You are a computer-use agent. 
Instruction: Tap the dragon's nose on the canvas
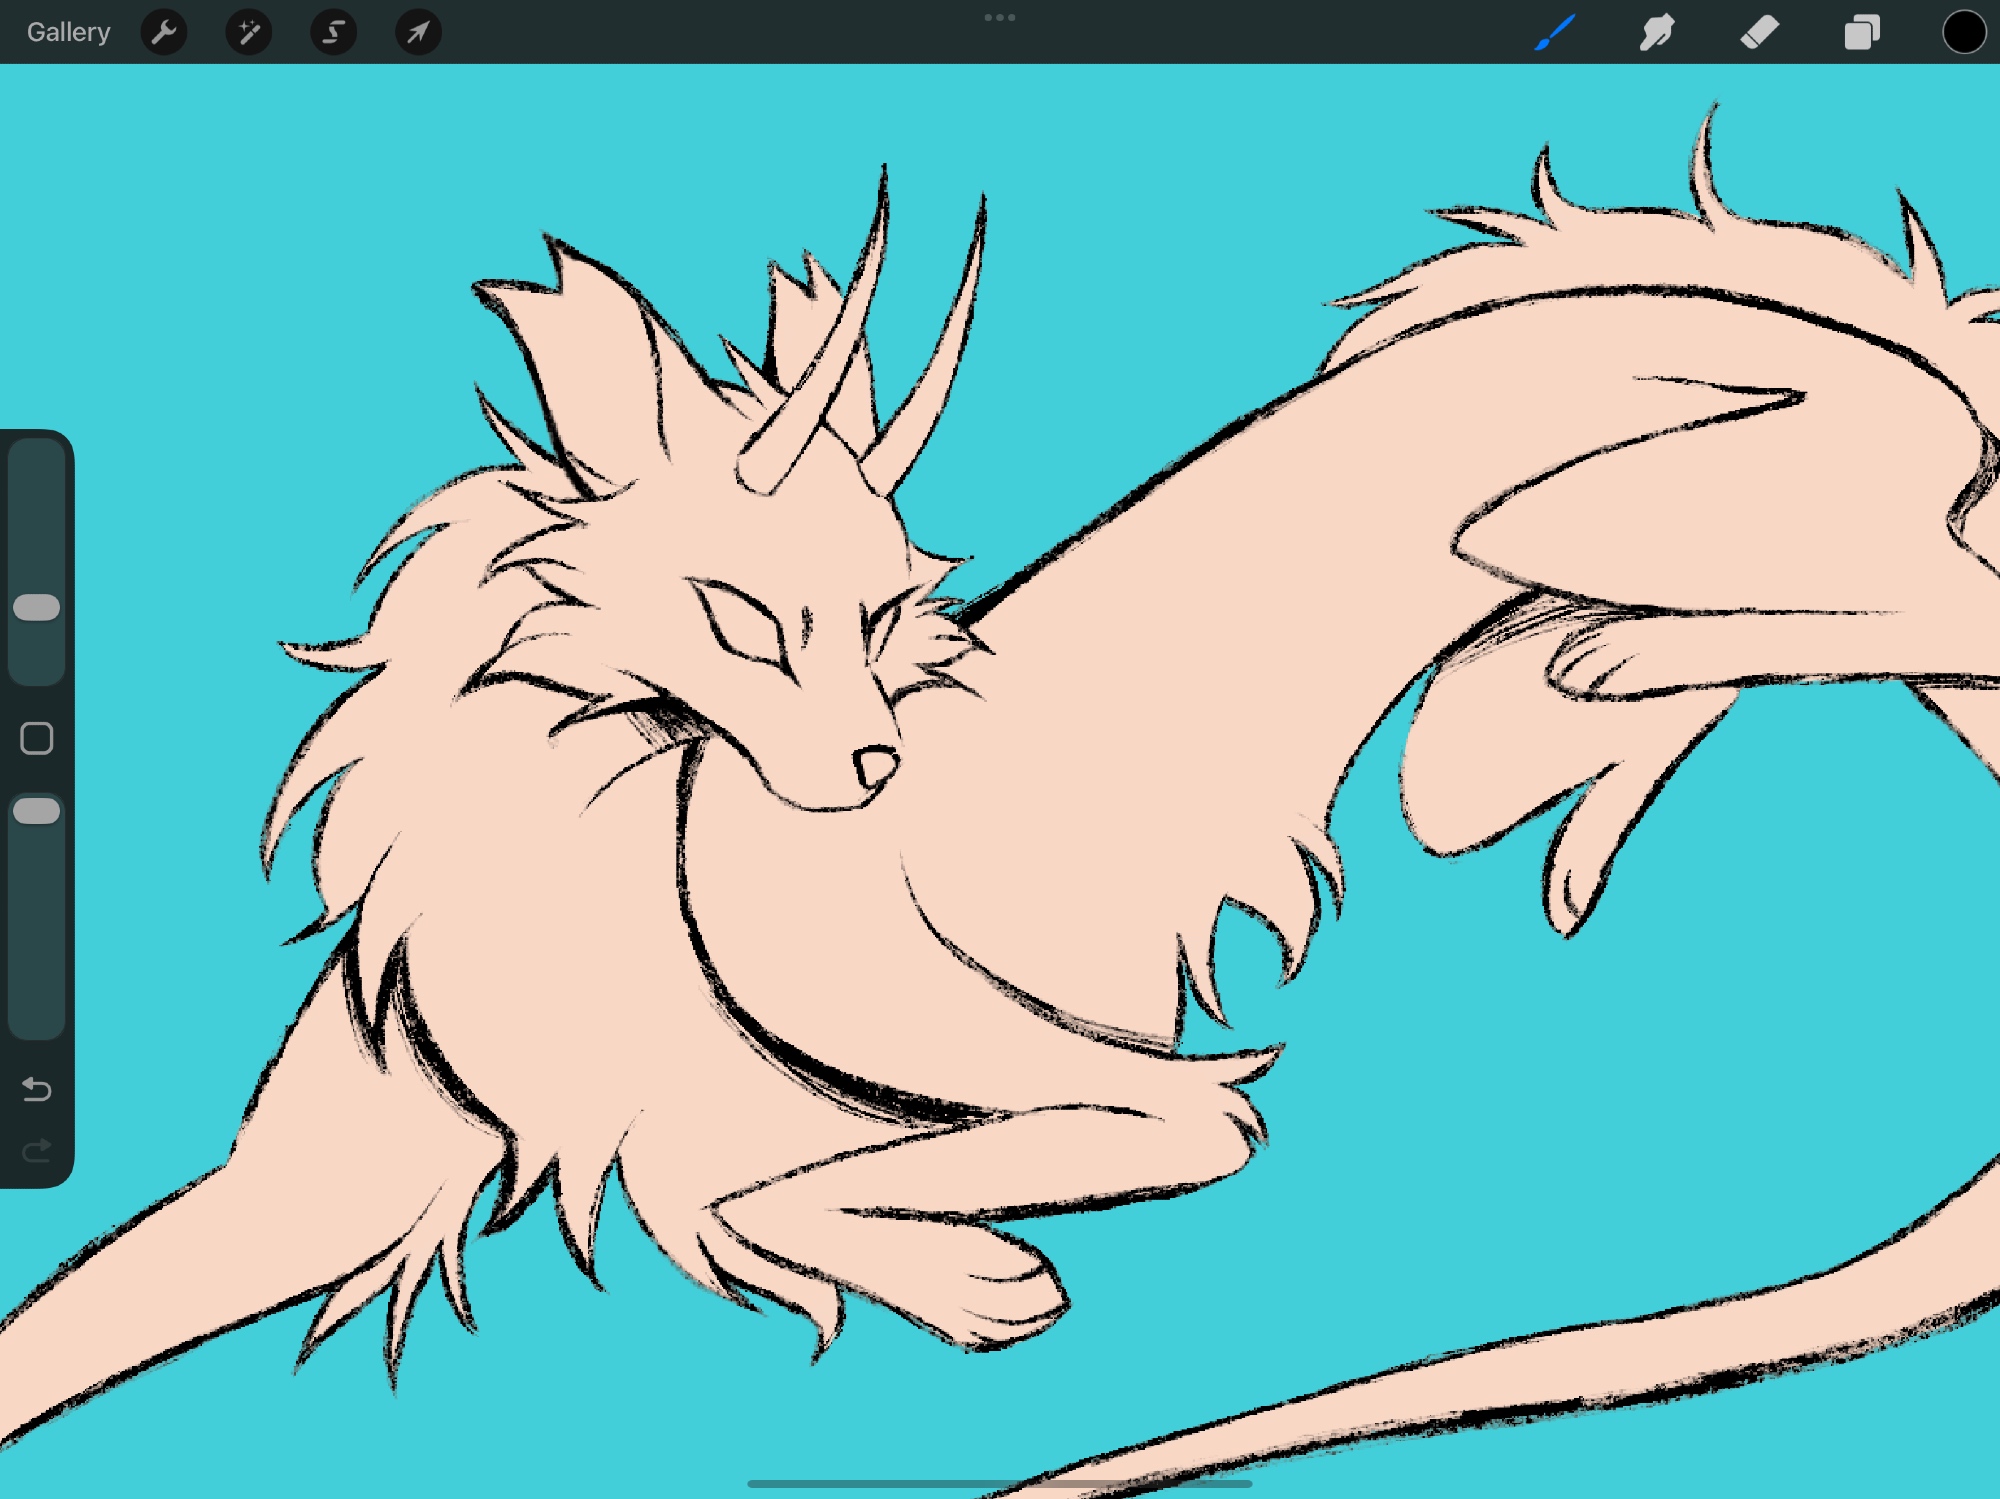tap(877, 766)
